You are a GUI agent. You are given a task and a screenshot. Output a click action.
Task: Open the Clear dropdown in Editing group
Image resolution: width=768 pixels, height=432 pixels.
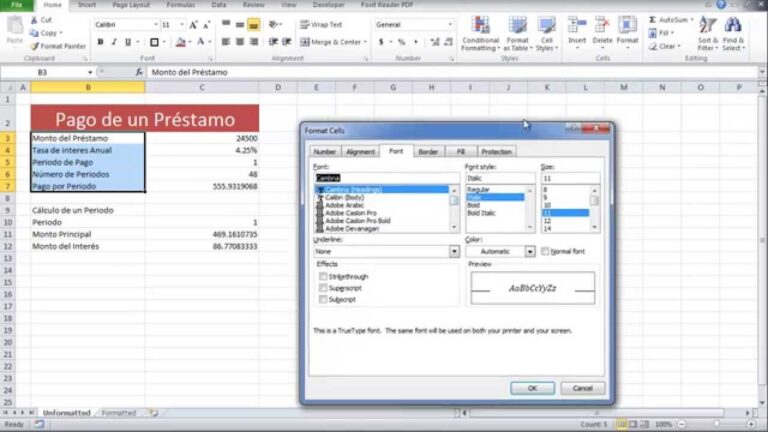tap(679, 46)
